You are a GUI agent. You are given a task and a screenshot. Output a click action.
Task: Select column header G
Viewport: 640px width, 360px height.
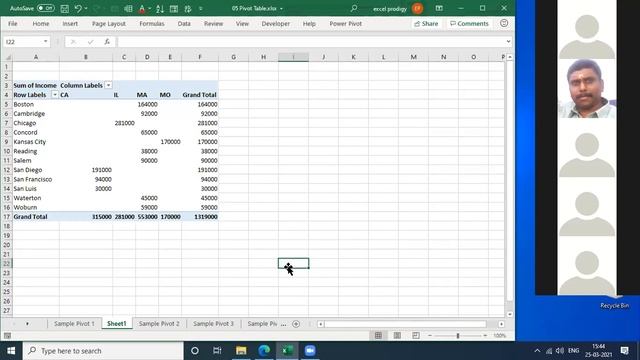(x=233, y=57)
